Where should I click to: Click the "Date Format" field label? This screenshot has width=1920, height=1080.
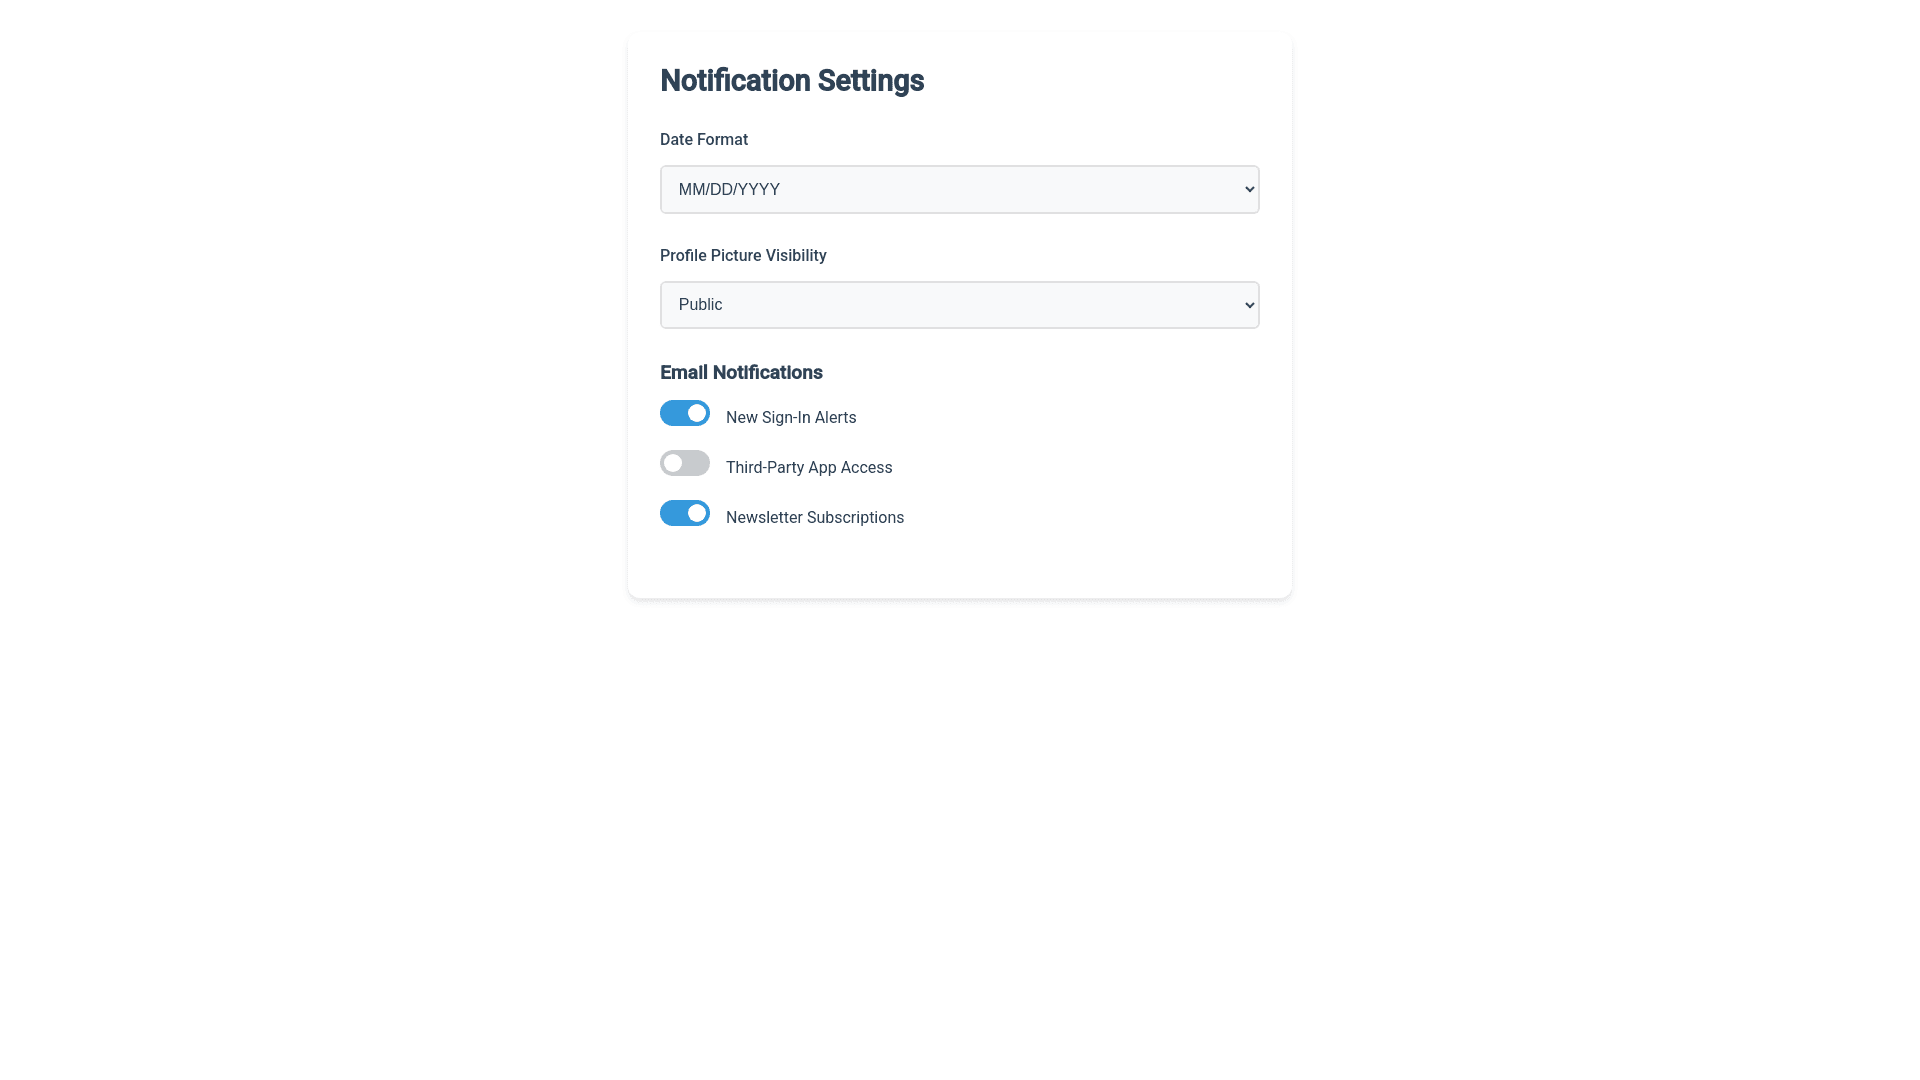(704, 139)
